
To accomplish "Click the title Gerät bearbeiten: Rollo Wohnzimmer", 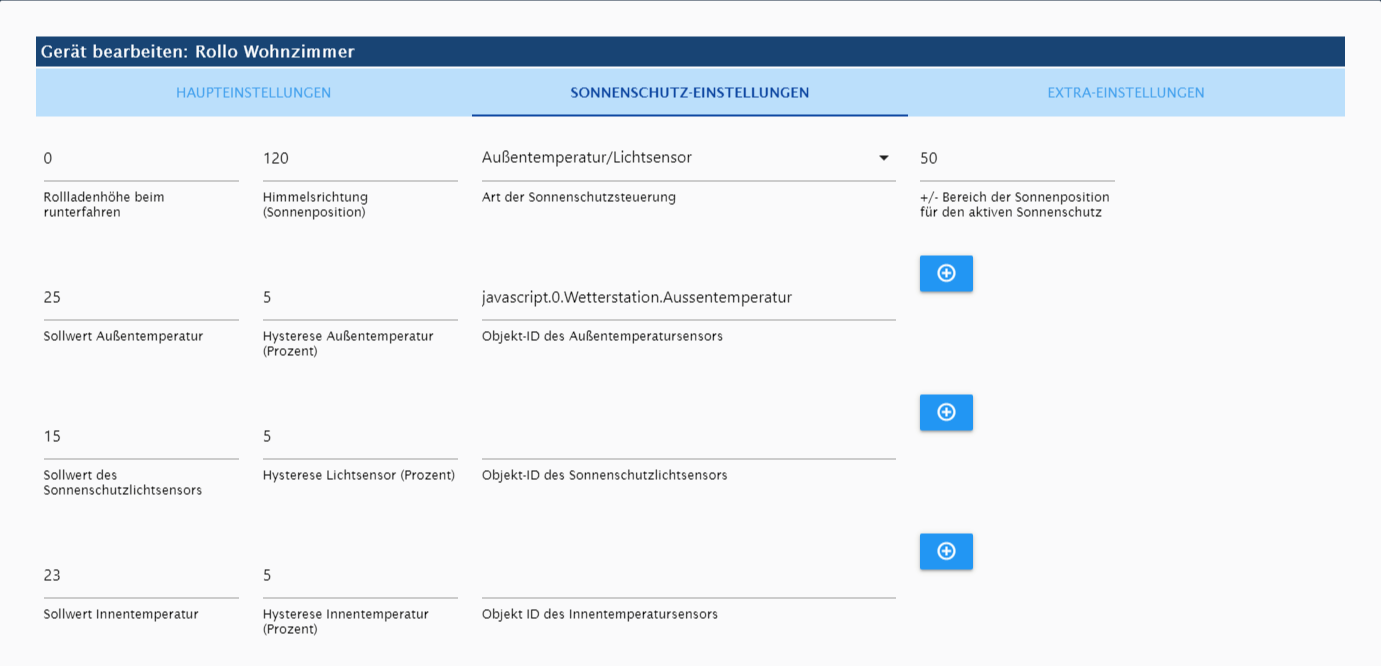I will click(x=198, y=51).
